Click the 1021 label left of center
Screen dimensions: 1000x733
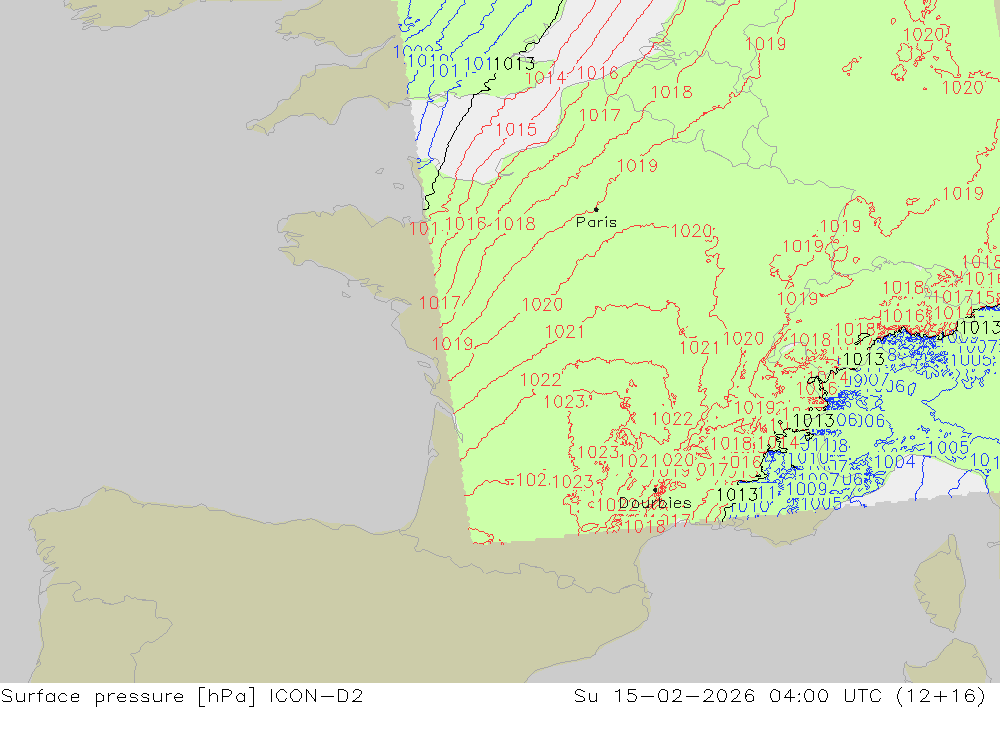point(564,332)
